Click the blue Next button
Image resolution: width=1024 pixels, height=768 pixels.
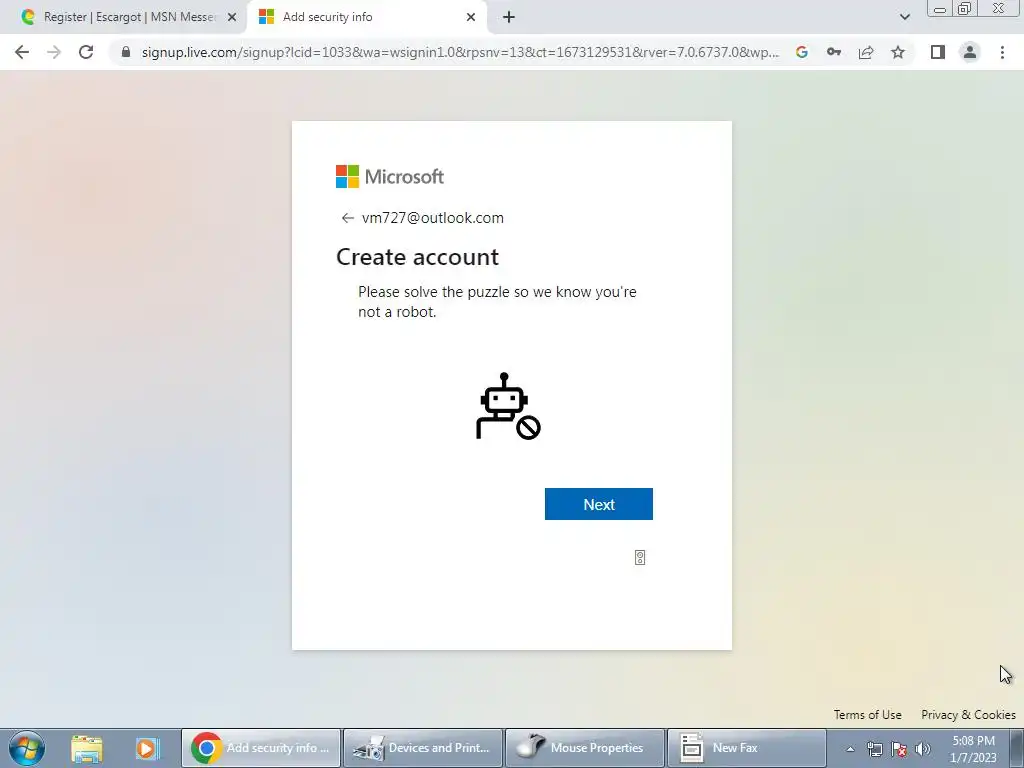coord(599,504)
